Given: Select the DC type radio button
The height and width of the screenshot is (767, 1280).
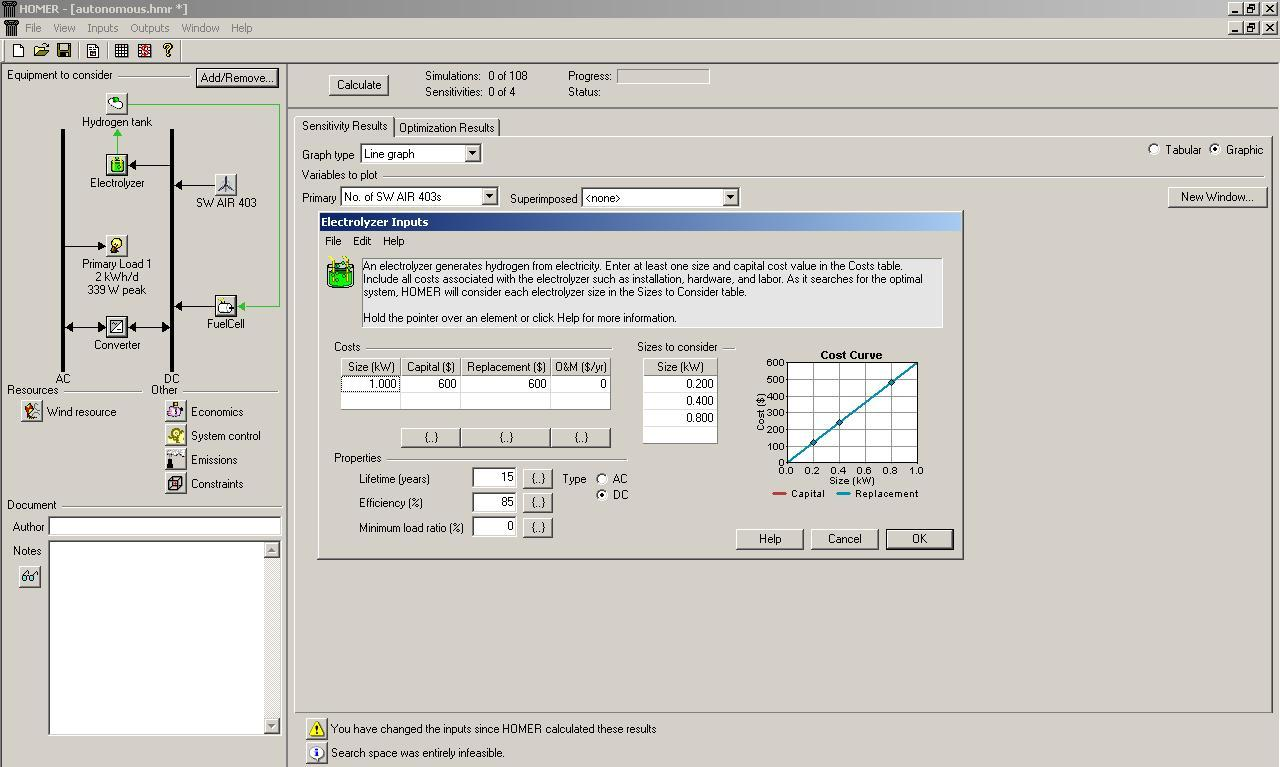Looking at the screenshot, I should pyautogui.click(x=602, y=495).
